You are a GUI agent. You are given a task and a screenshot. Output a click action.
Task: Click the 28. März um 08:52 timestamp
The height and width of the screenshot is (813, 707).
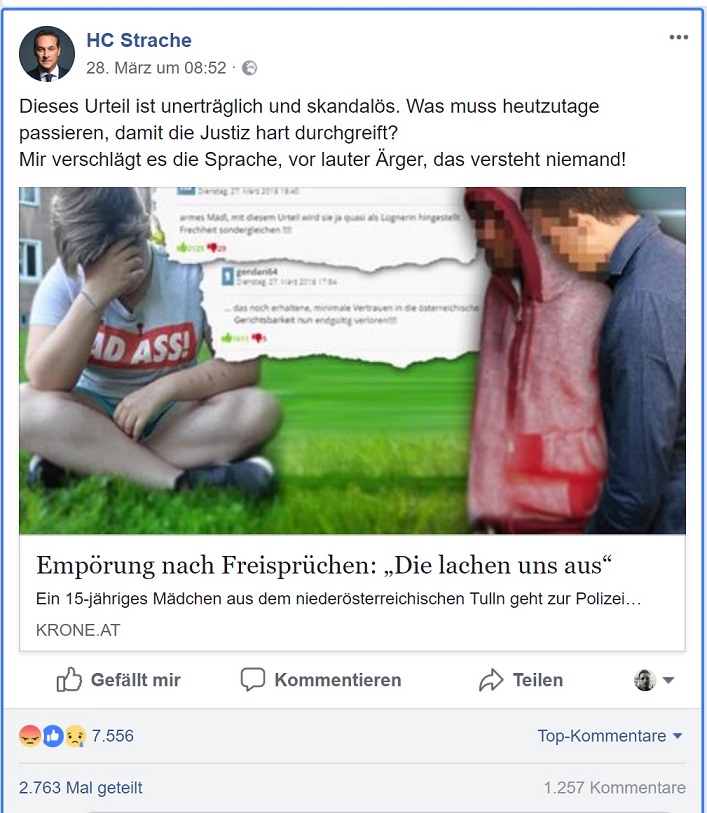tap(156, 68)
